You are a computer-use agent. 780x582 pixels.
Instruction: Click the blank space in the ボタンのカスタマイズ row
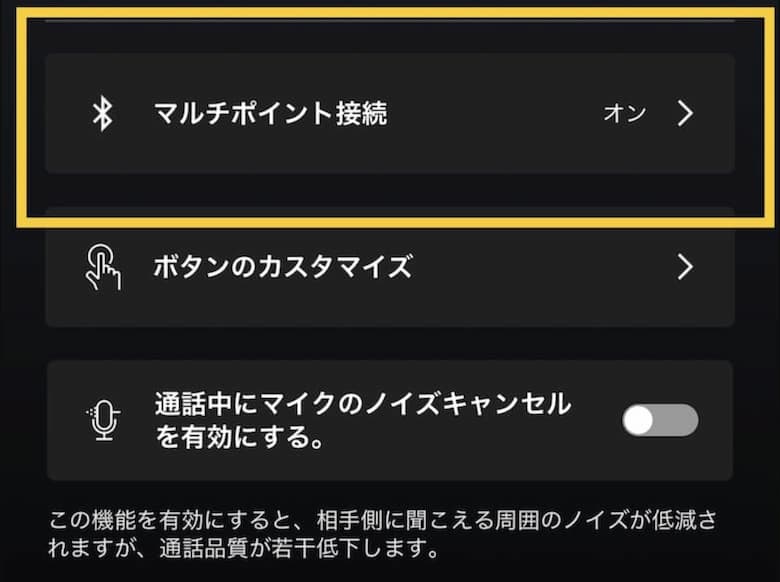540,267
